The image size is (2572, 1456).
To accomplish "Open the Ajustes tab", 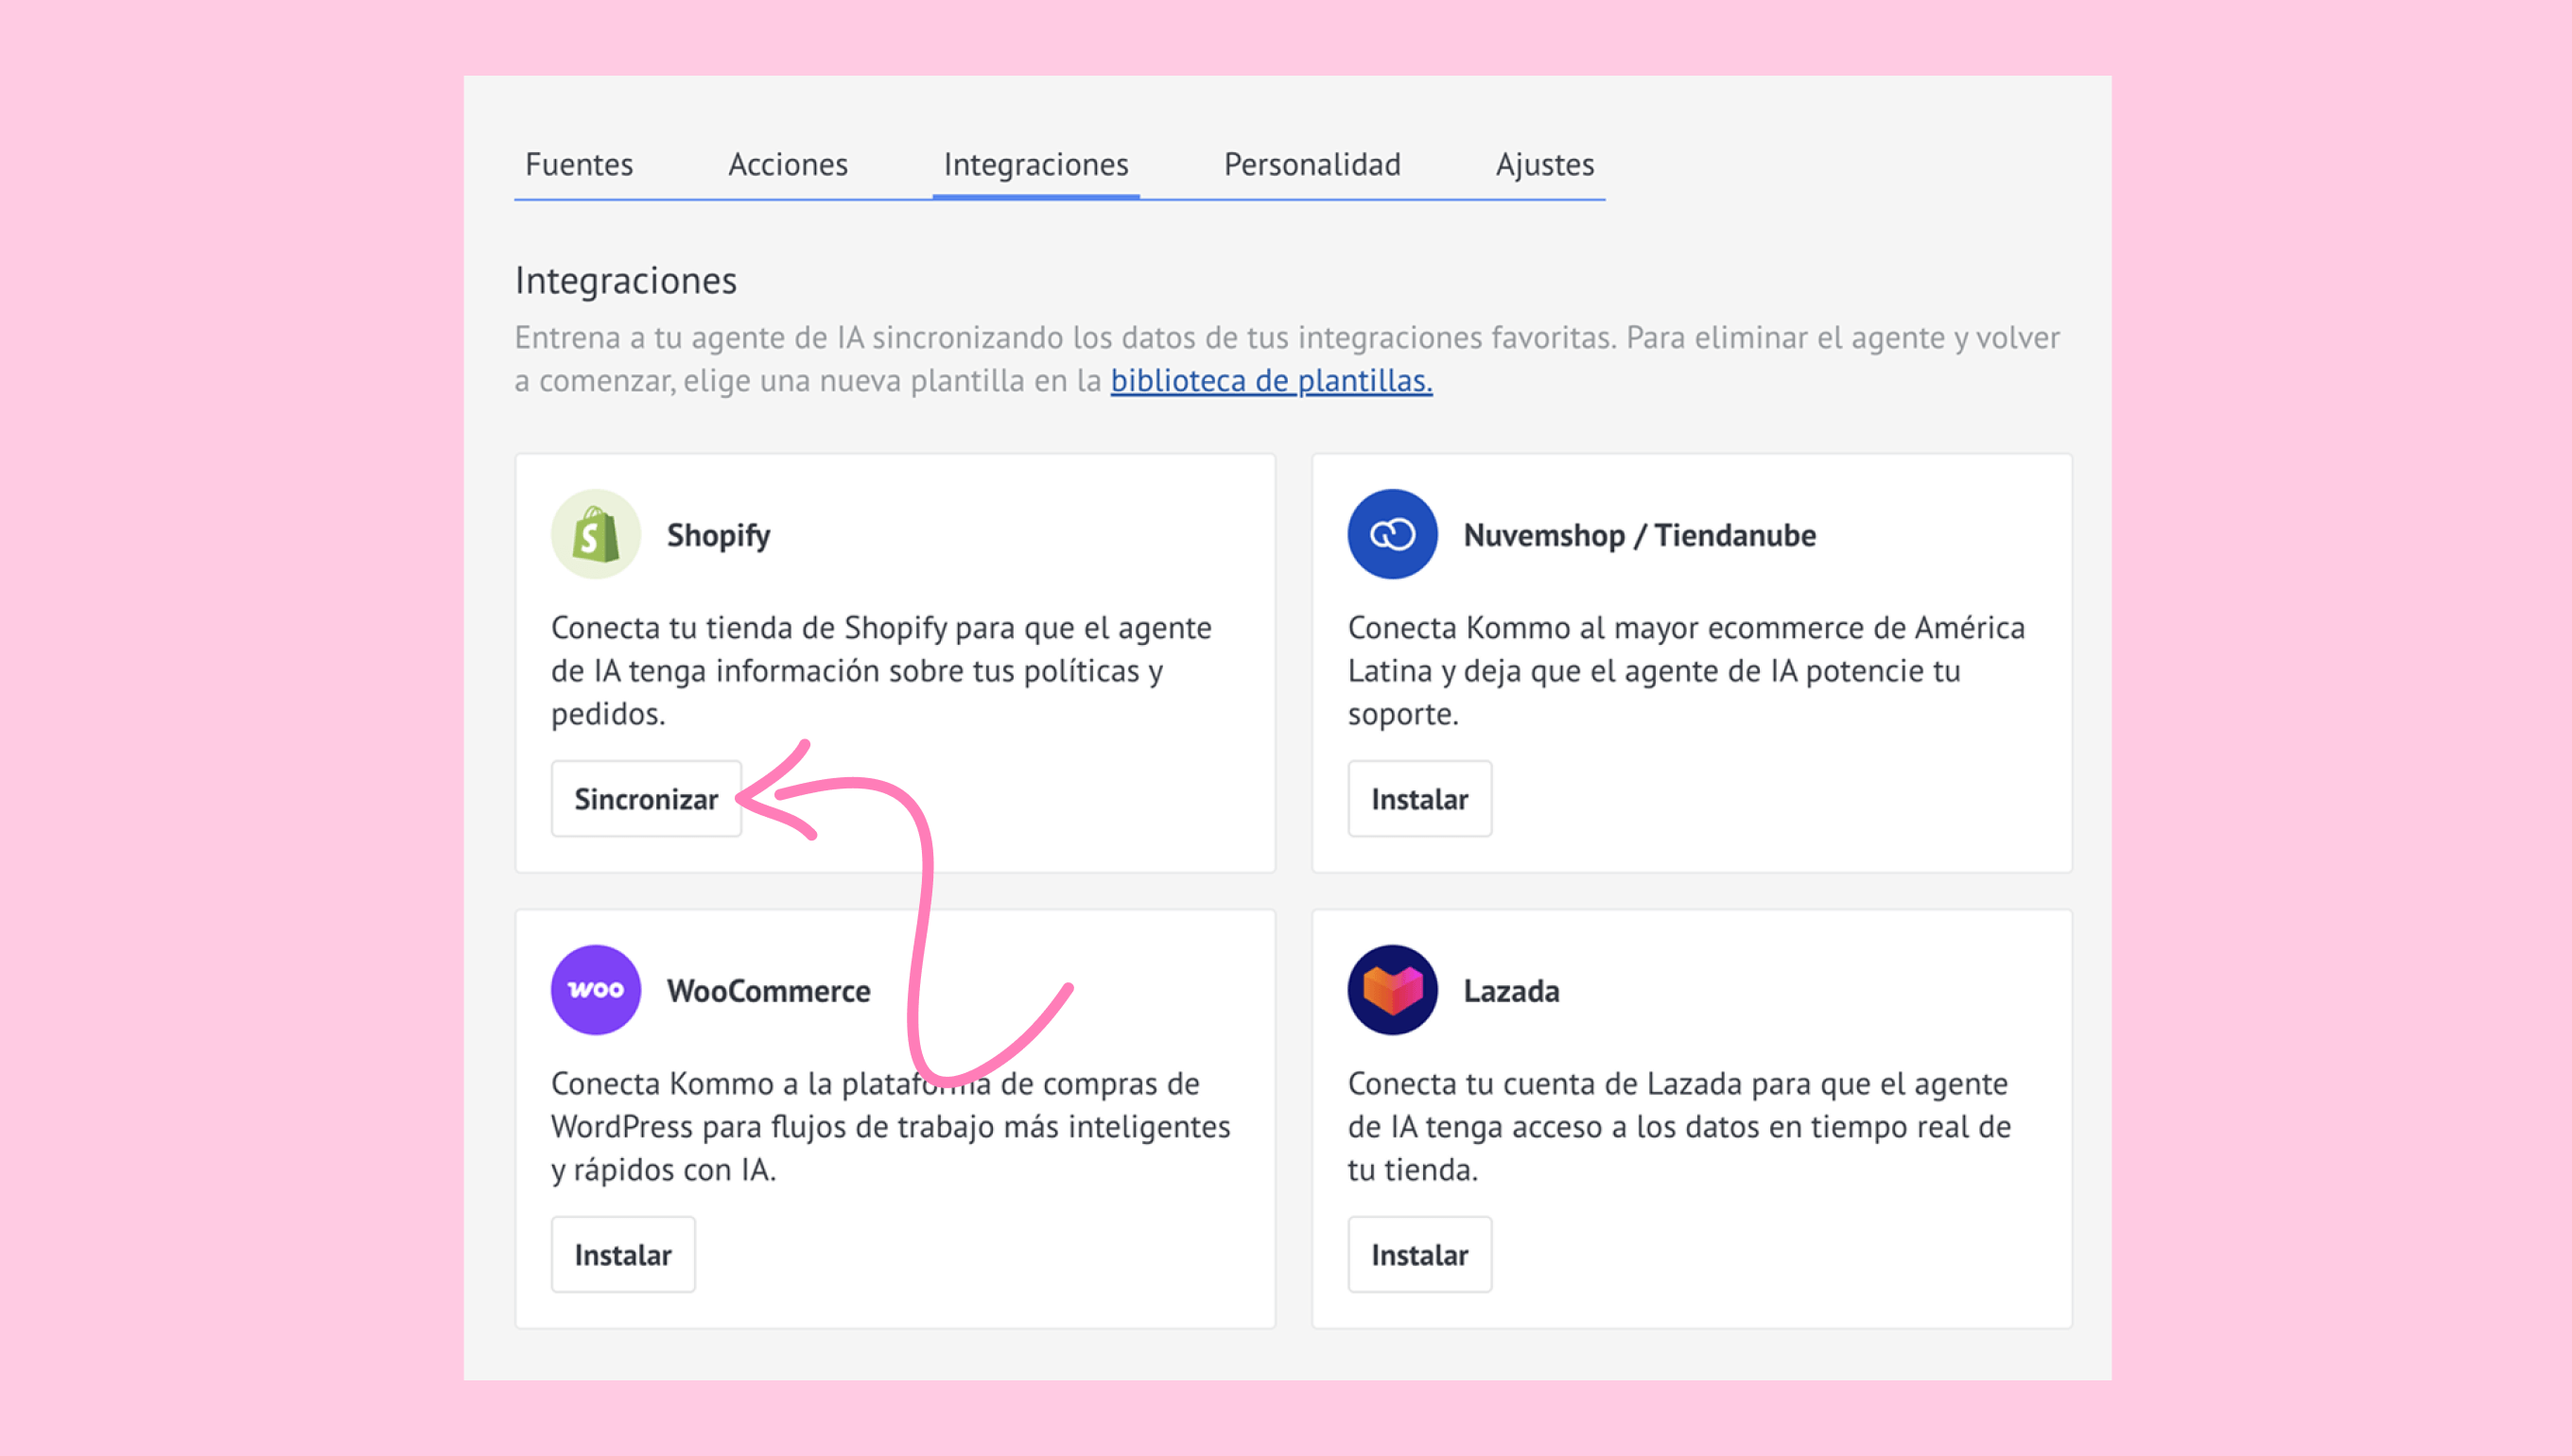I will coord(1544,164).
